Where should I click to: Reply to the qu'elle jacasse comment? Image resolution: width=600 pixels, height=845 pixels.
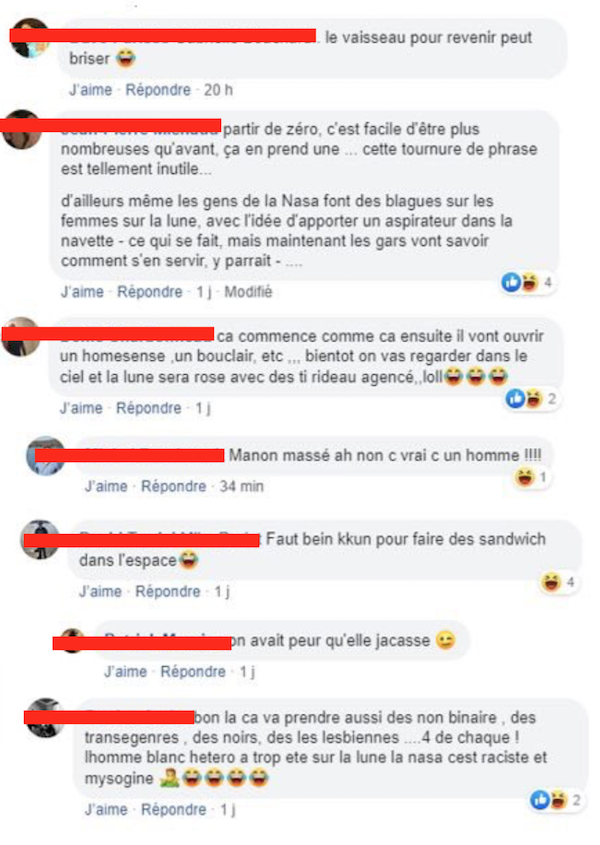click(x=193, y=672)
